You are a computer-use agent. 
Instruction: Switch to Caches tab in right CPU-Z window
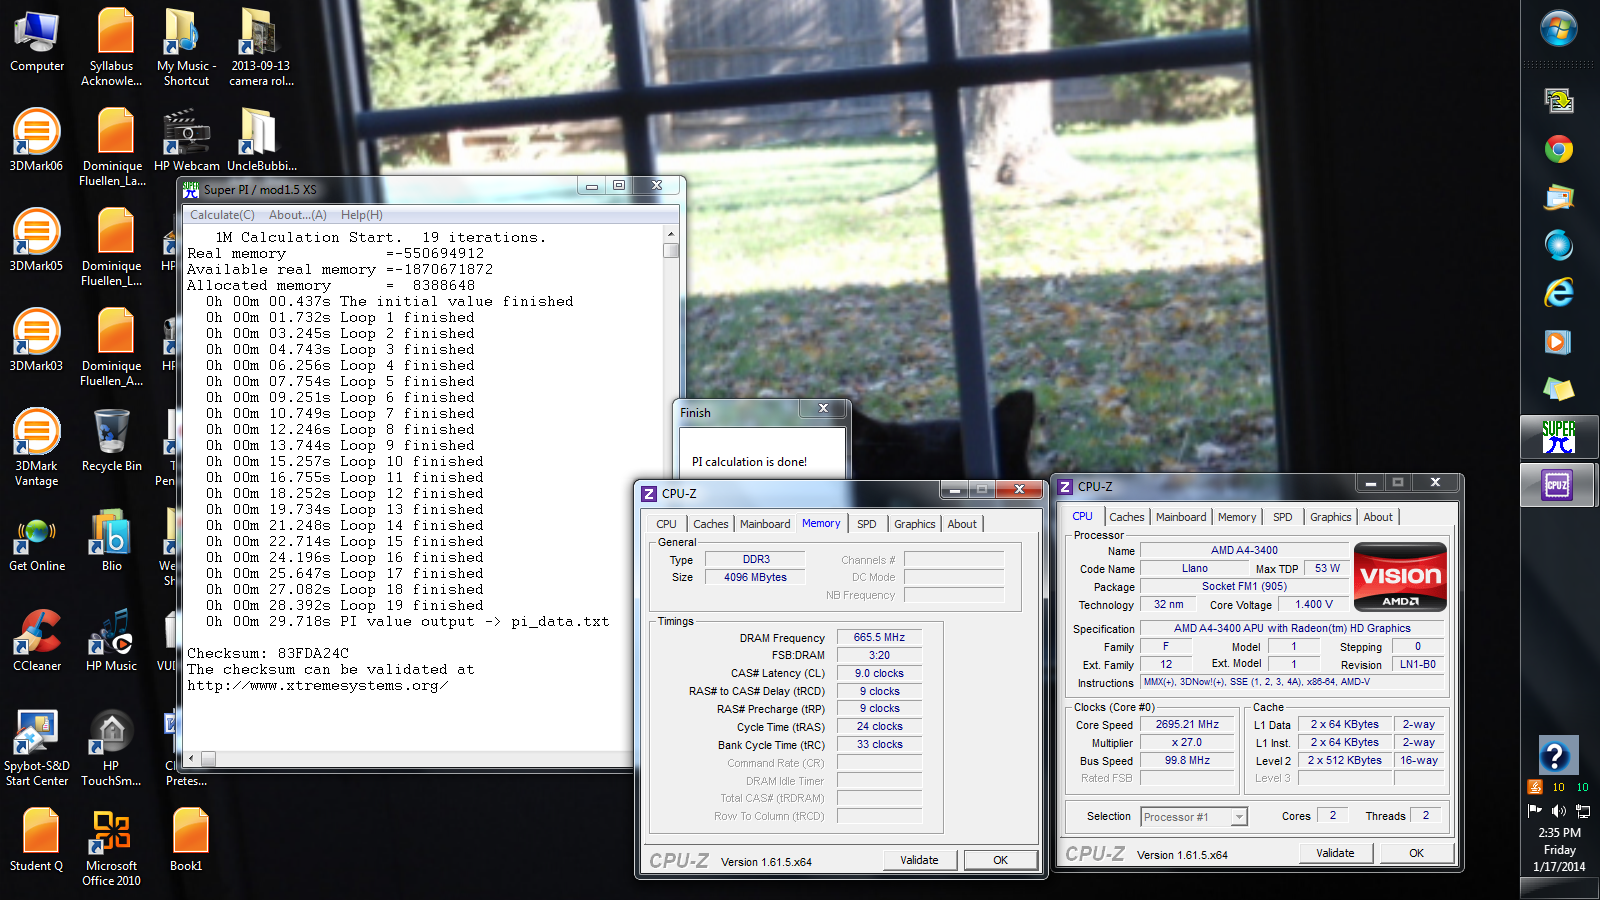(1127, 517)
